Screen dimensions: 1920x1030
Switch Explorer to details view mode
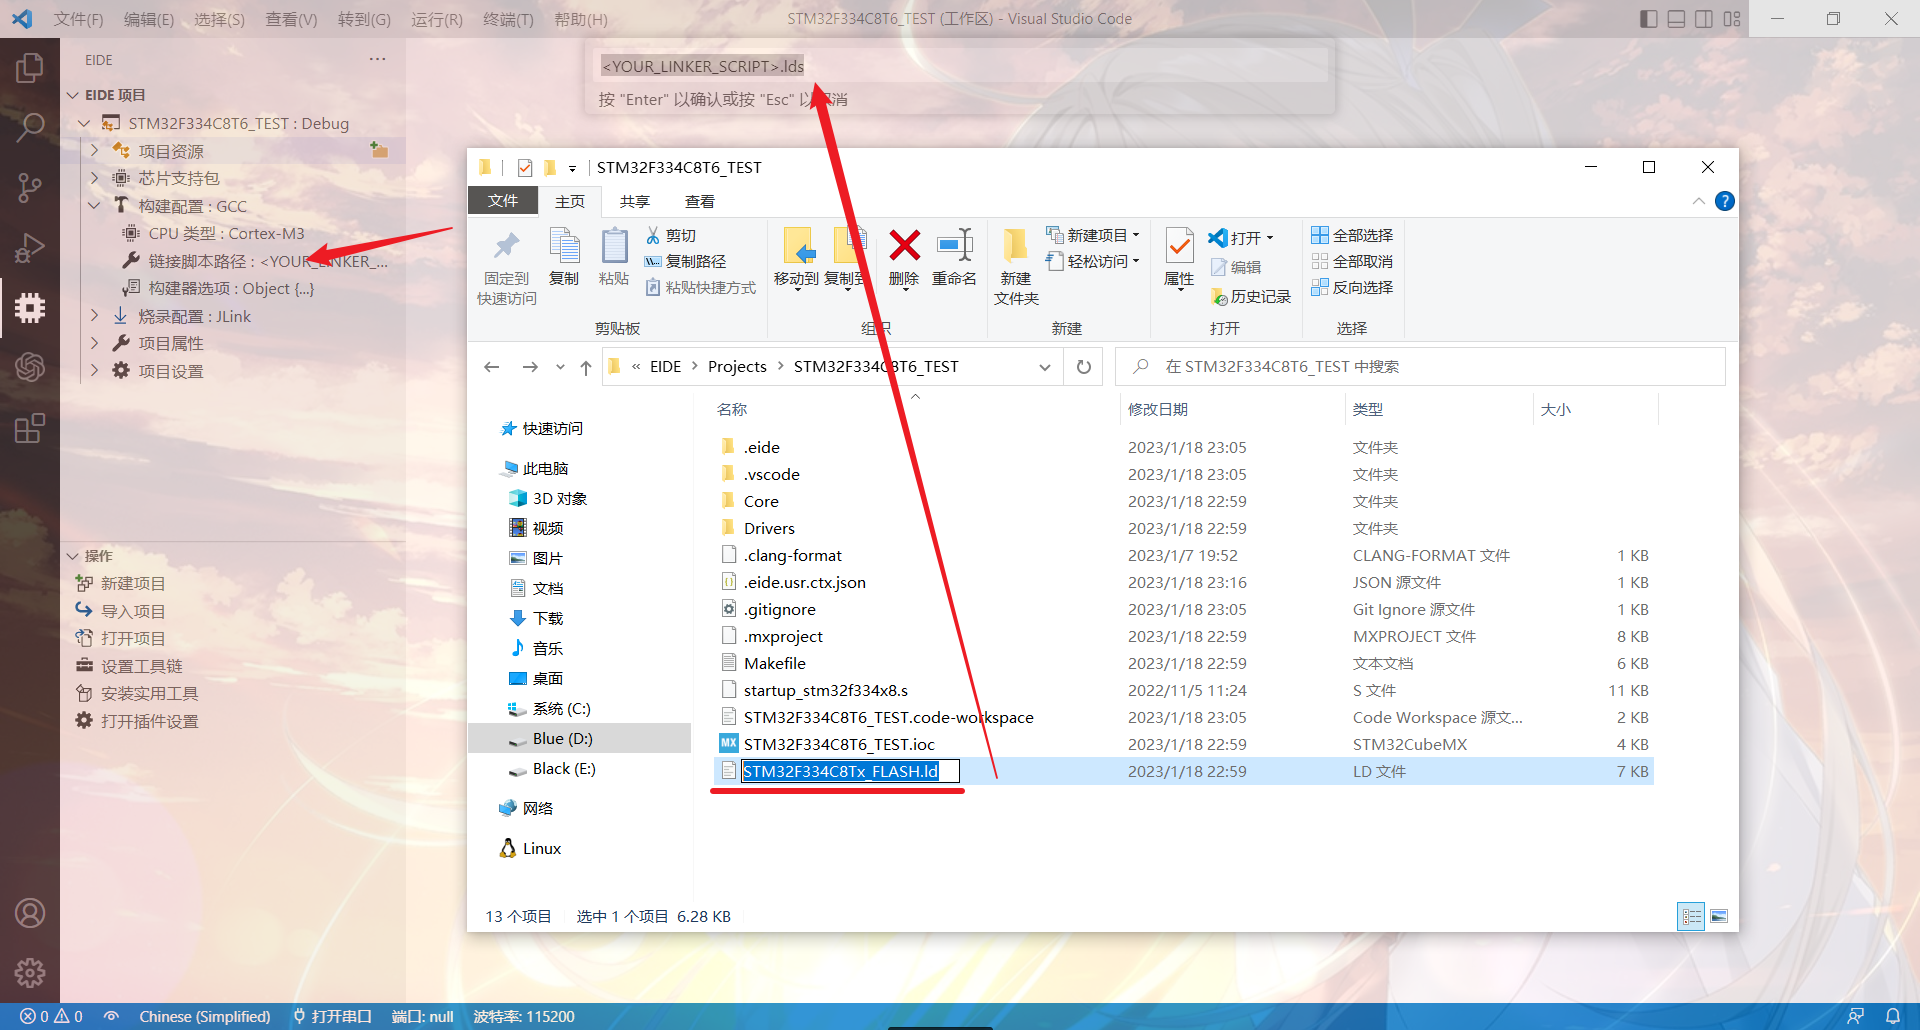1691,916
